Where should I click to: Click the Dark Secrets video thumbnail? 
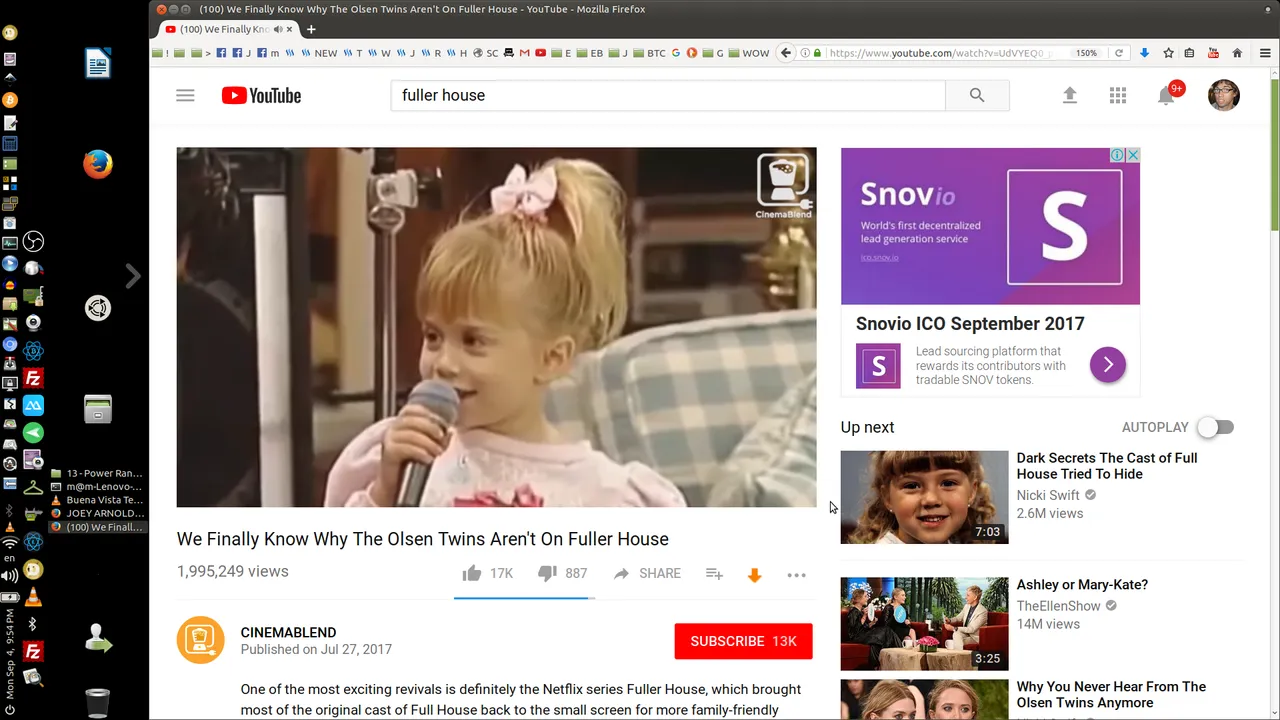pyautogui.click(x=924, y=497)
